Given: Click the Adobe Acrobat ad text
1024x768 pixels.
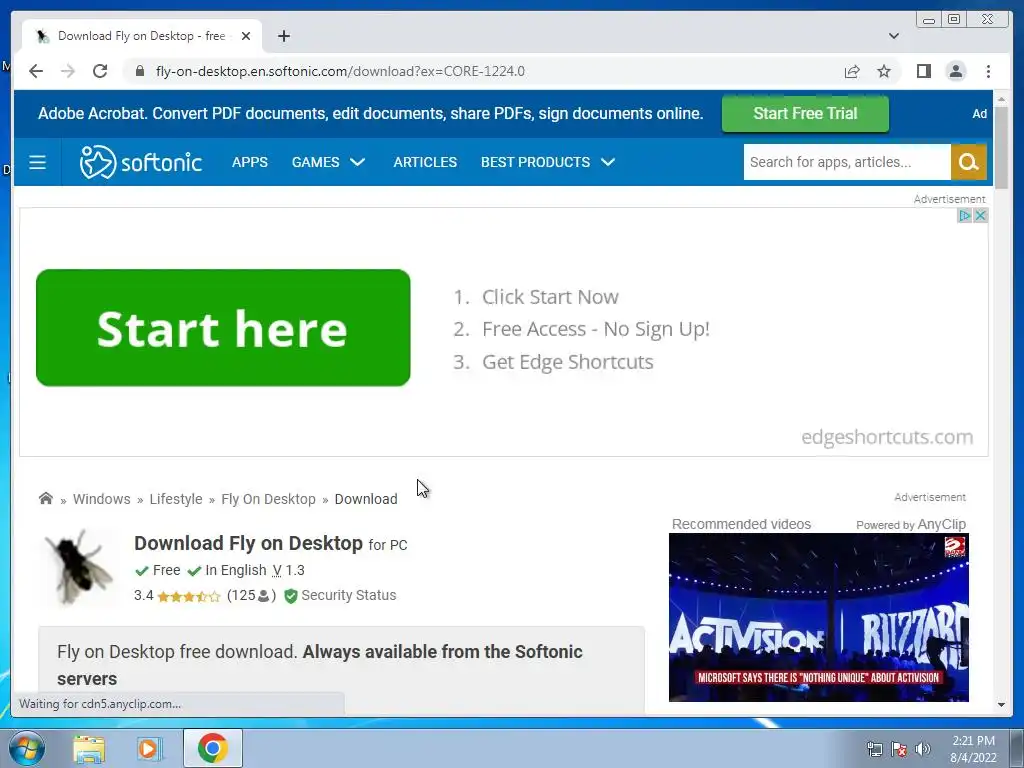Looking at the screenshot, I should [370, 114].
